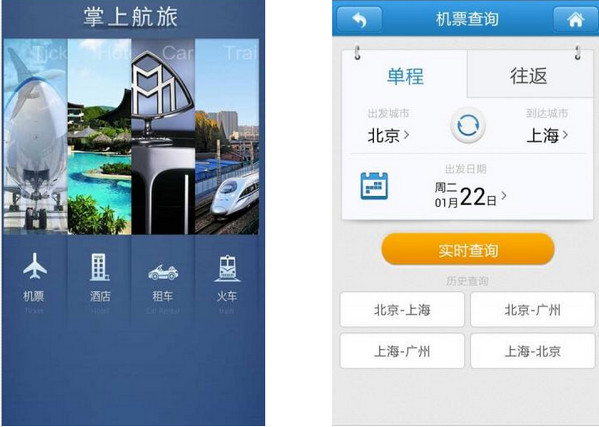Image resolution: width=599 pixels, height=427 pixels.
Task: Pick the 上海-北京 history query
Action: tap(533, 351)
